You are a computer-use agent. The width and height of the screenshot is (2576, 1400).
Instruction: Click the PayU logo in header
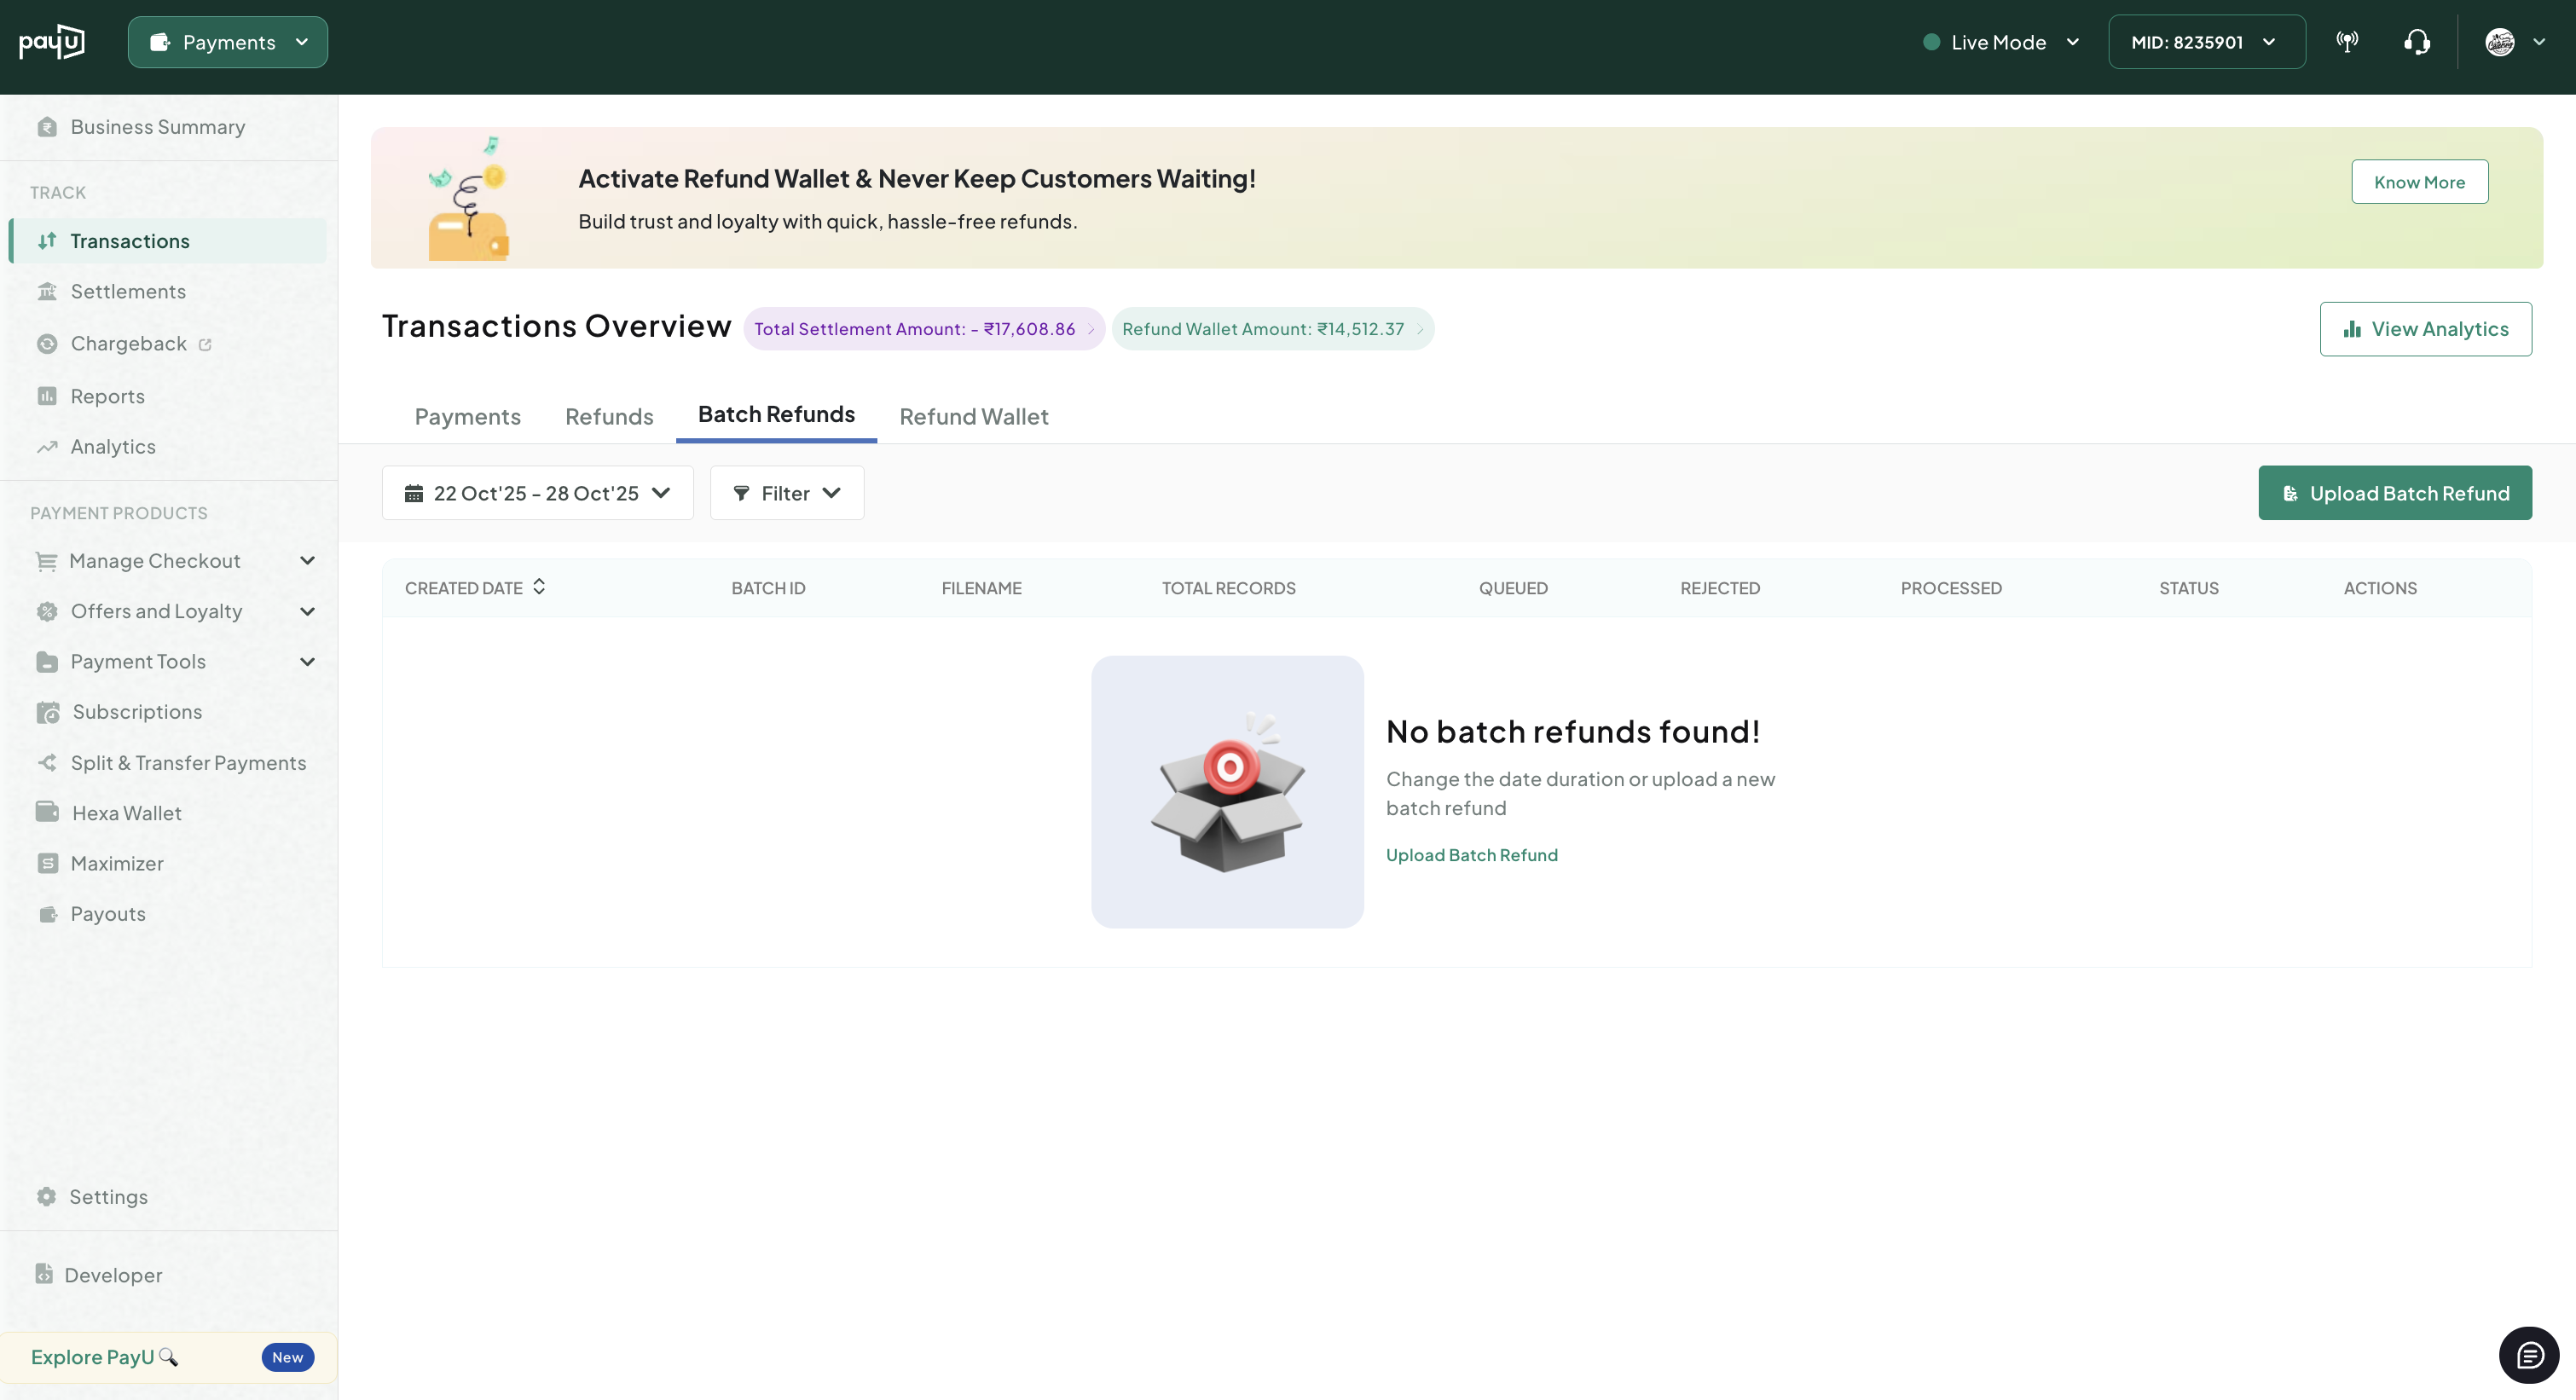(x=52, y=42)
